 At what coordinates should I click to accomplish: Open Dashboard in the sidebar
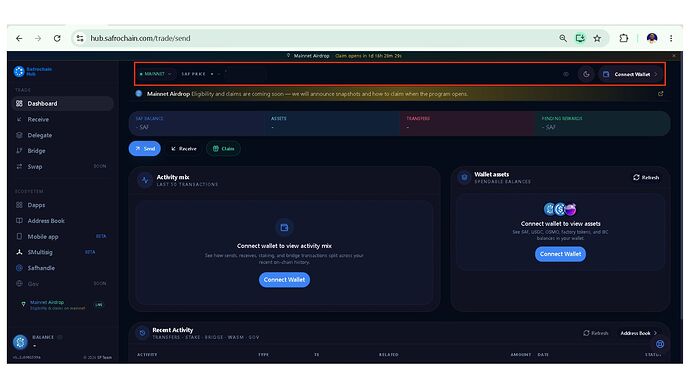[x=62, y=103]
